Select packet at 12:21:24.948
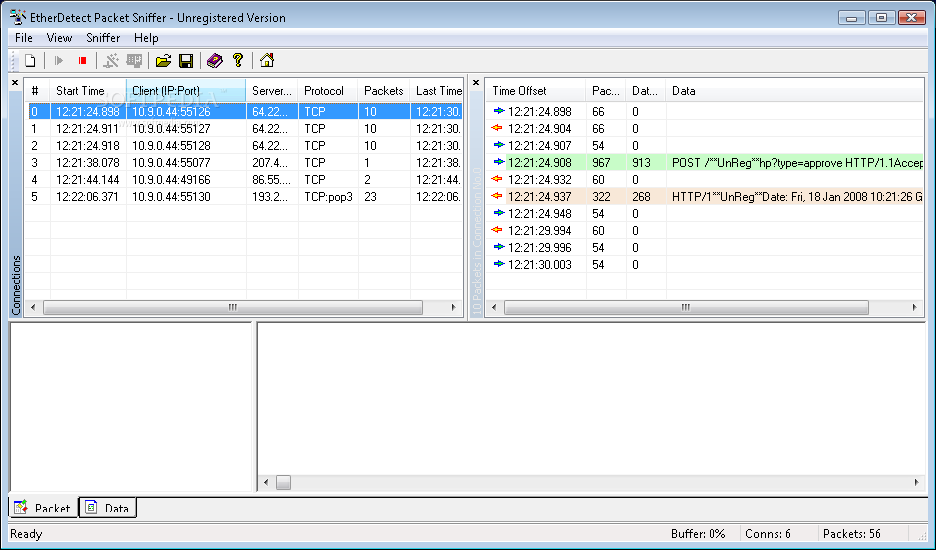The width and height of the screenshot is (936, 550). (705, 214)
